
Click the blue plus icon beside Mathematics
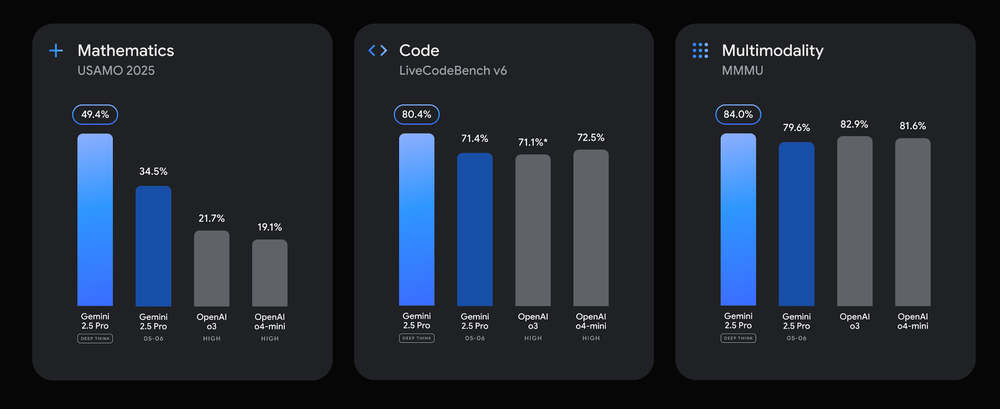(x=56, y=50)
